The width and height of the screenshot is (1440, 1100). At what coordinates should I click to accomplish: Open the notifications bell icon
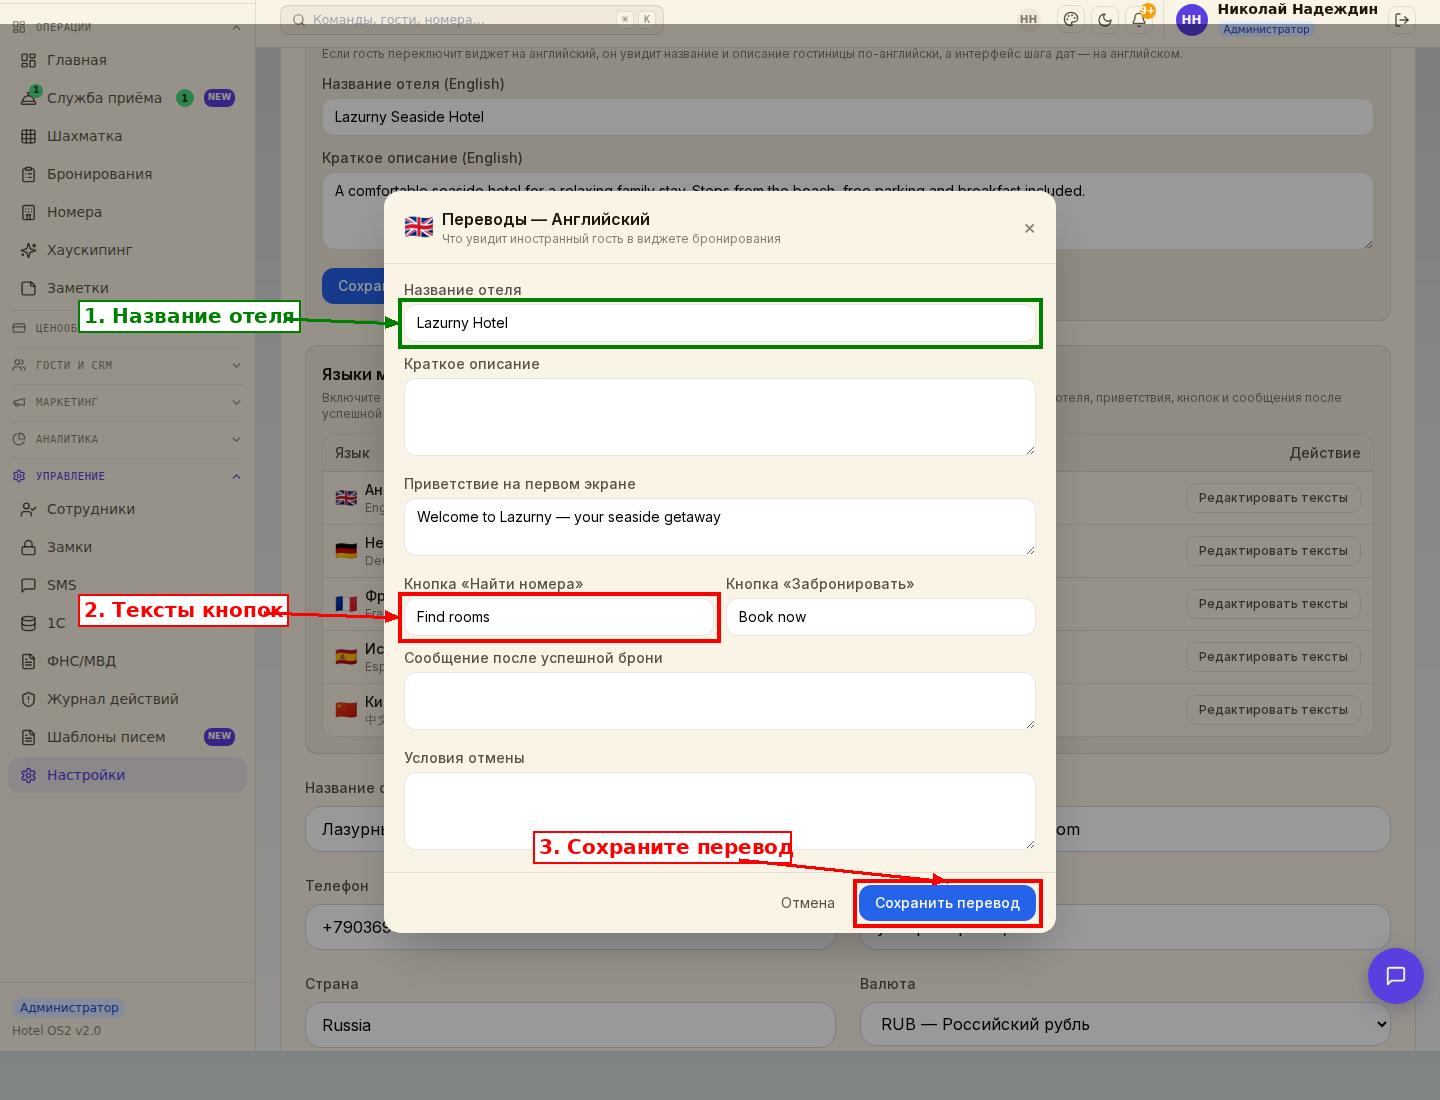pyautogui.click(x=1139, y=19)
